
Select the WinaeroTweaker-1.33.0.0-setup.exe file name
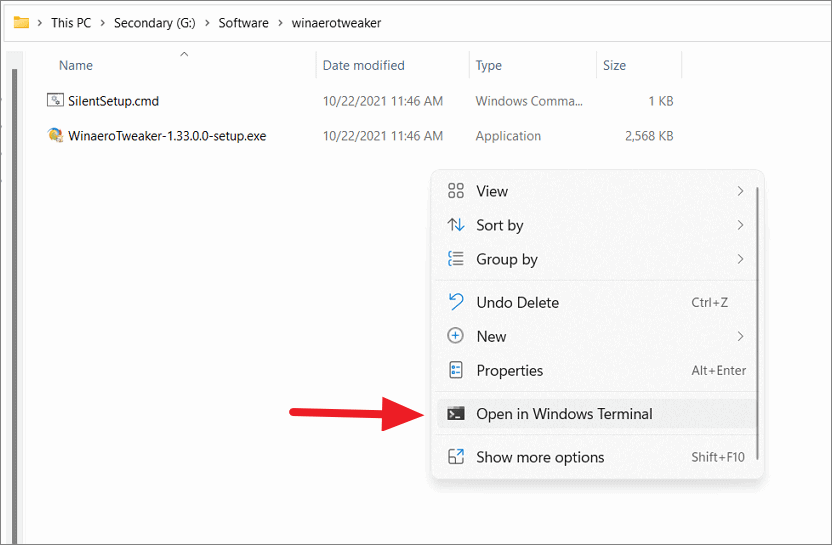(x=167, y=136)
